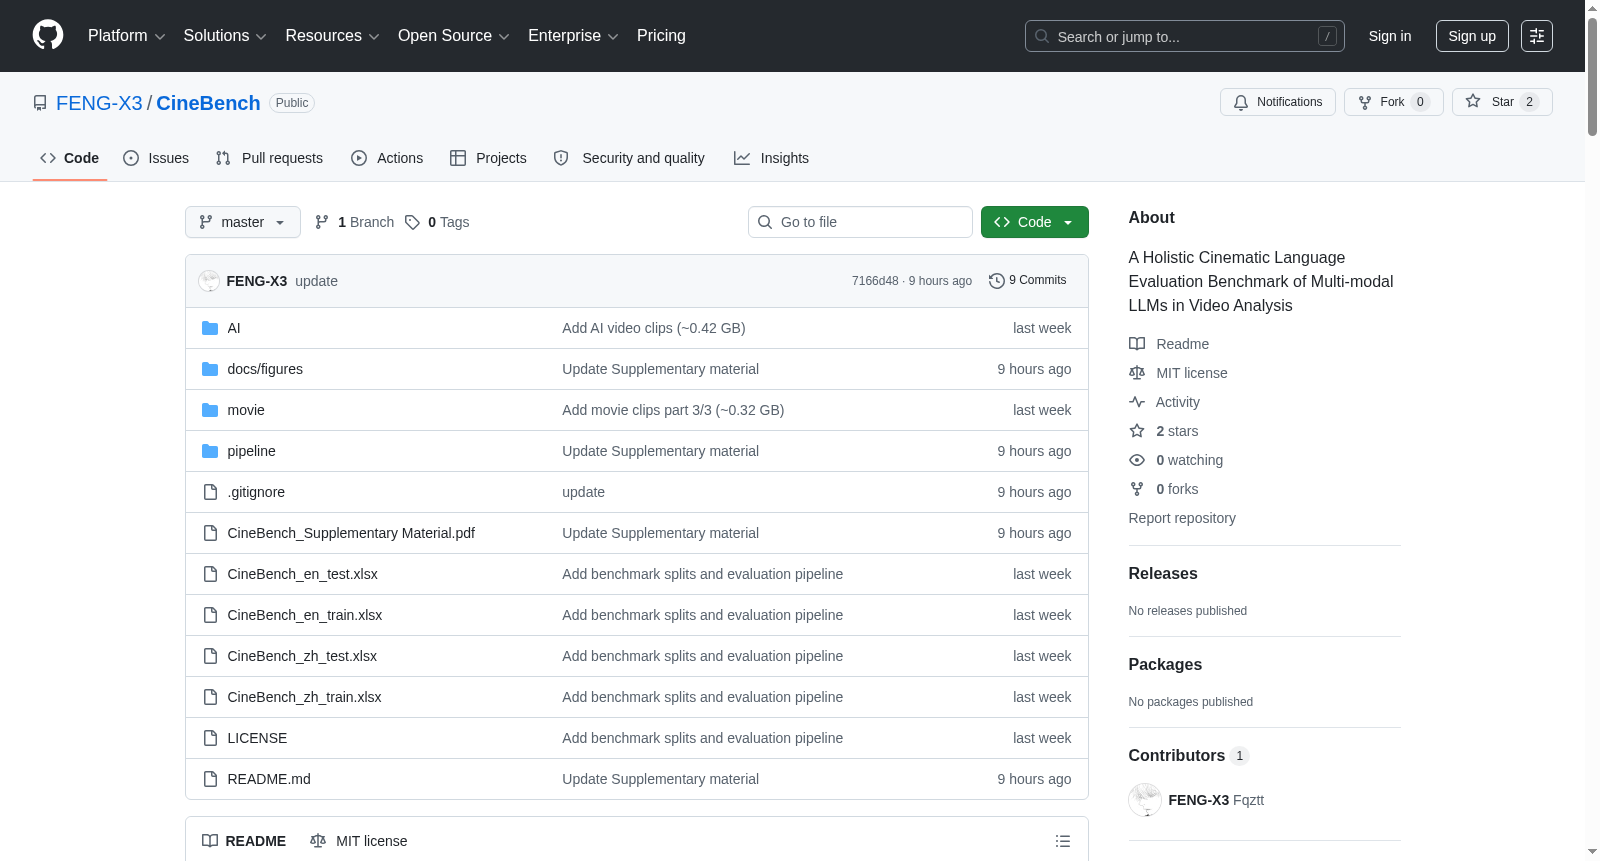The image size is (1600, 861).
Task: Open commit hash 7166d48
Action: coord(875,281)
